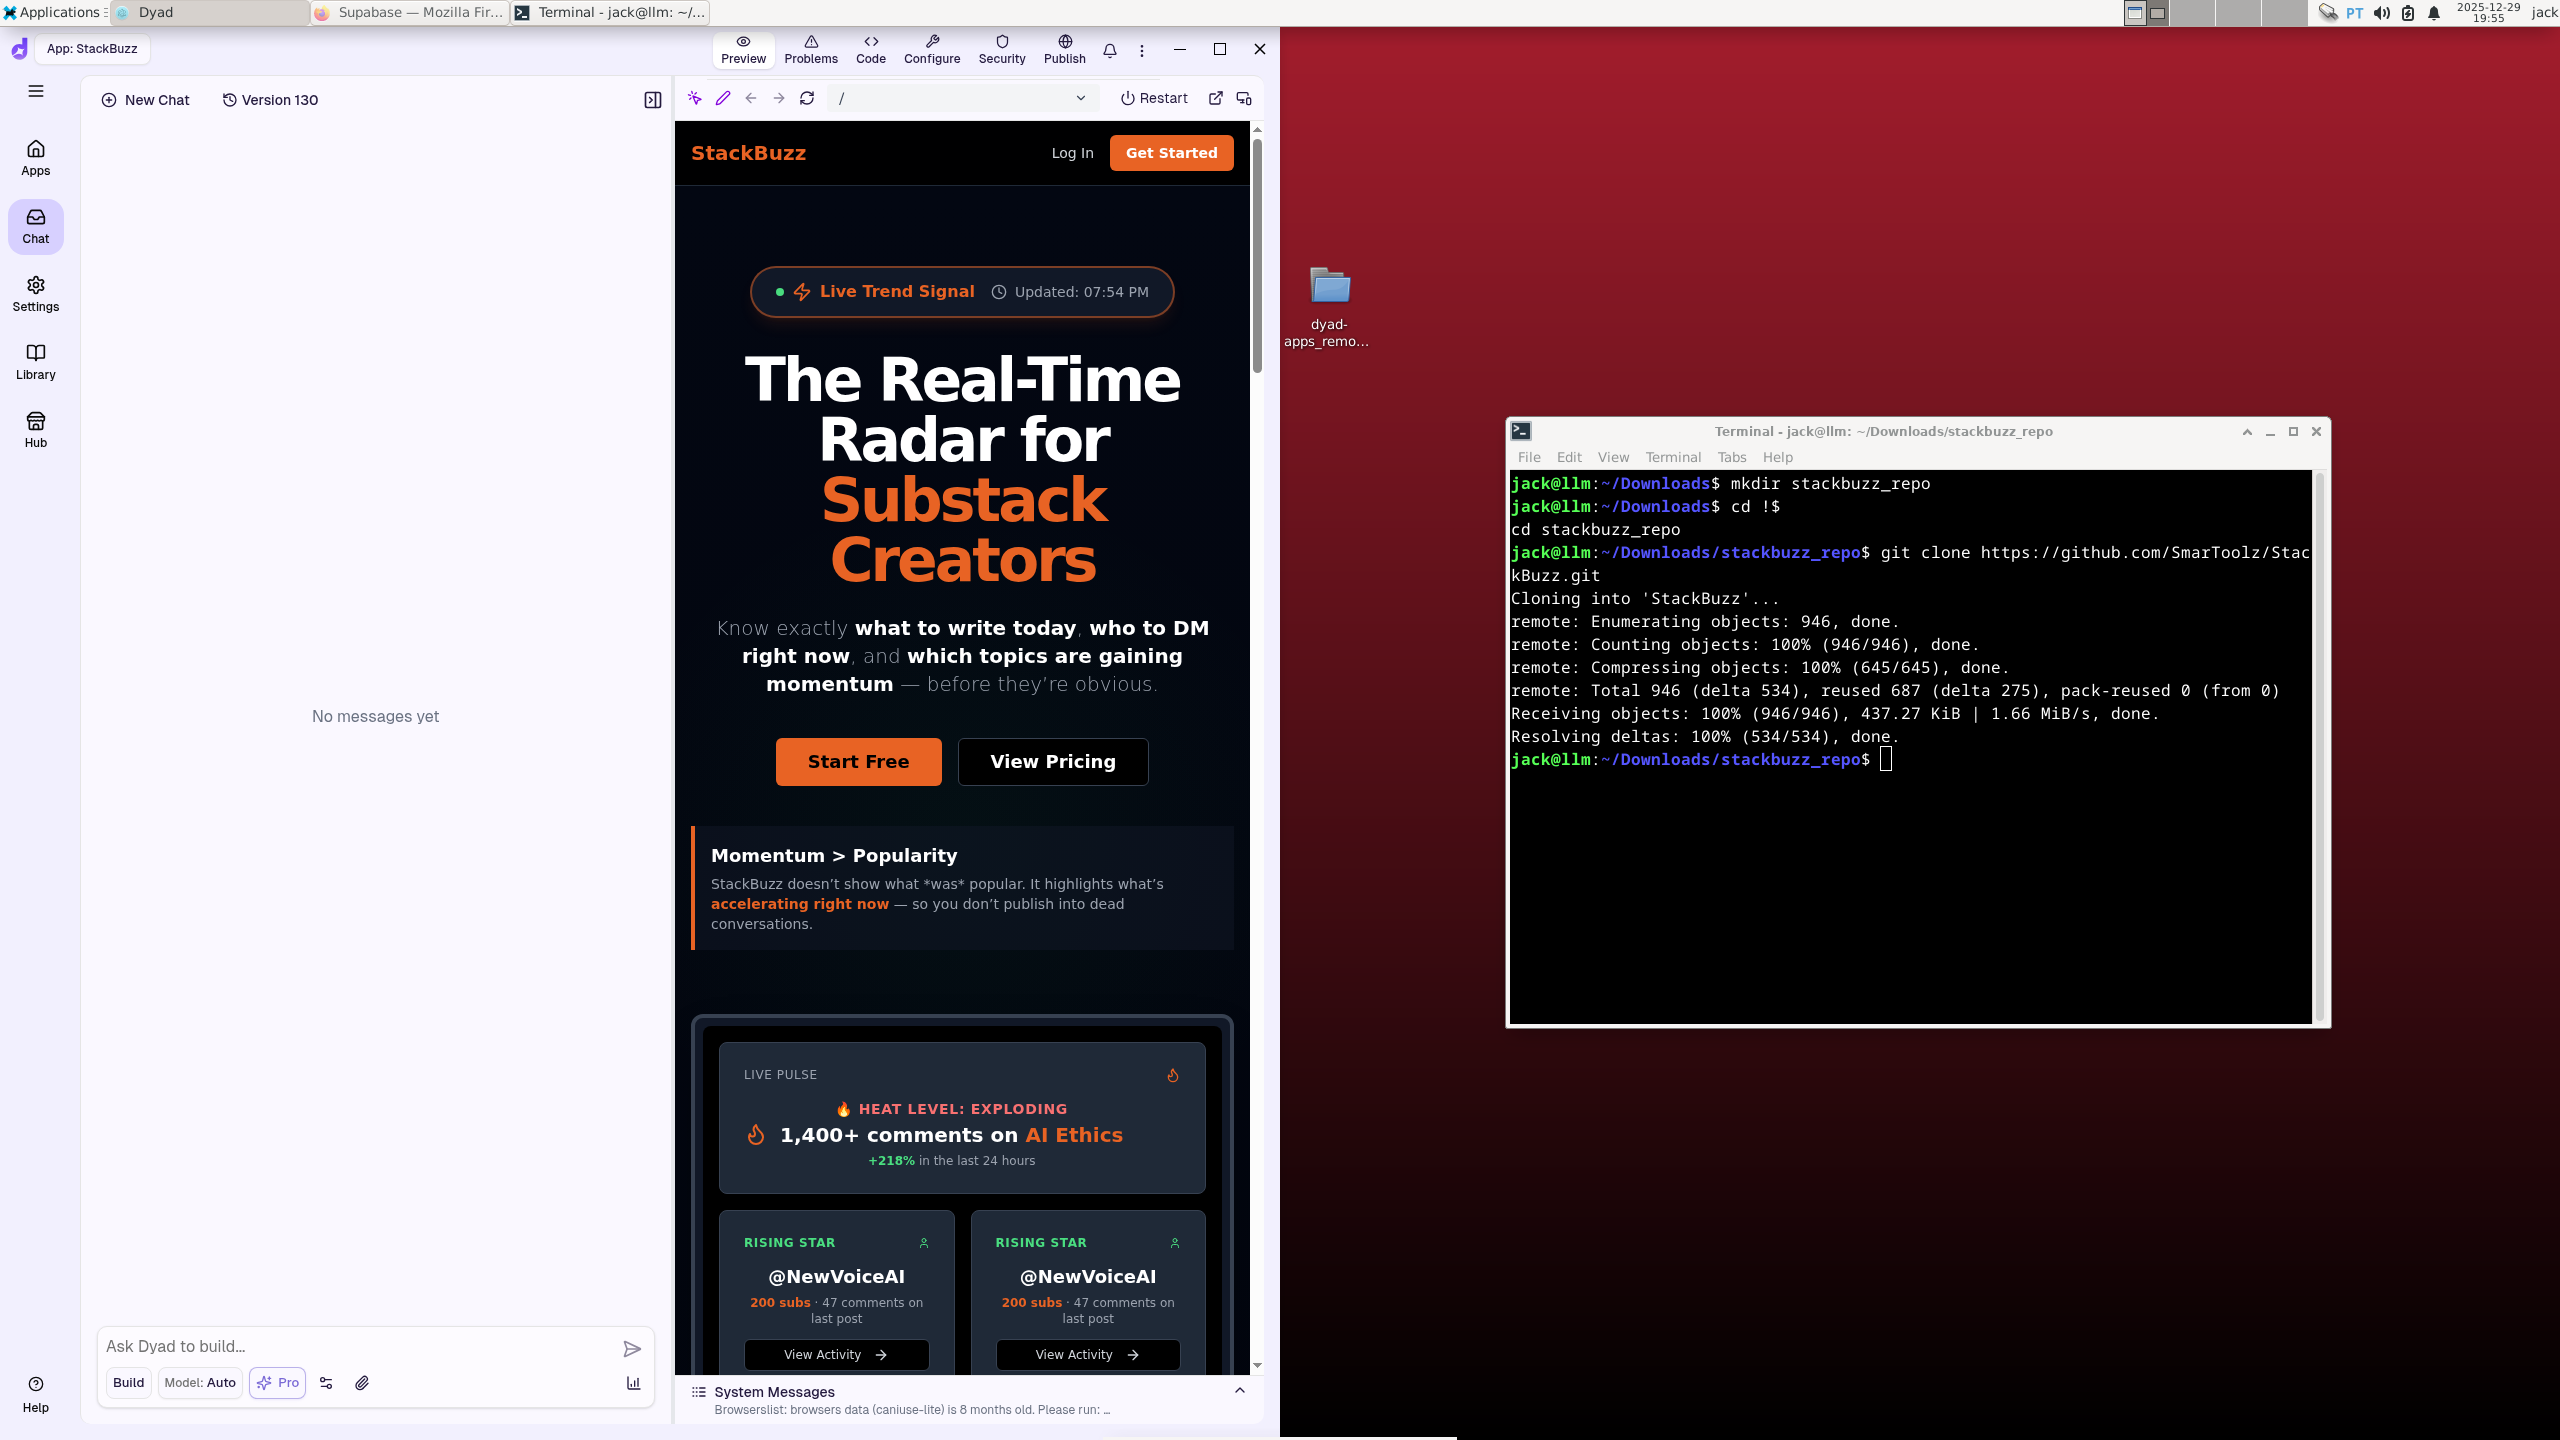Open preview in external browser window
This screenshot has height=1440, width=2560.
click(x=1216, y=98)
